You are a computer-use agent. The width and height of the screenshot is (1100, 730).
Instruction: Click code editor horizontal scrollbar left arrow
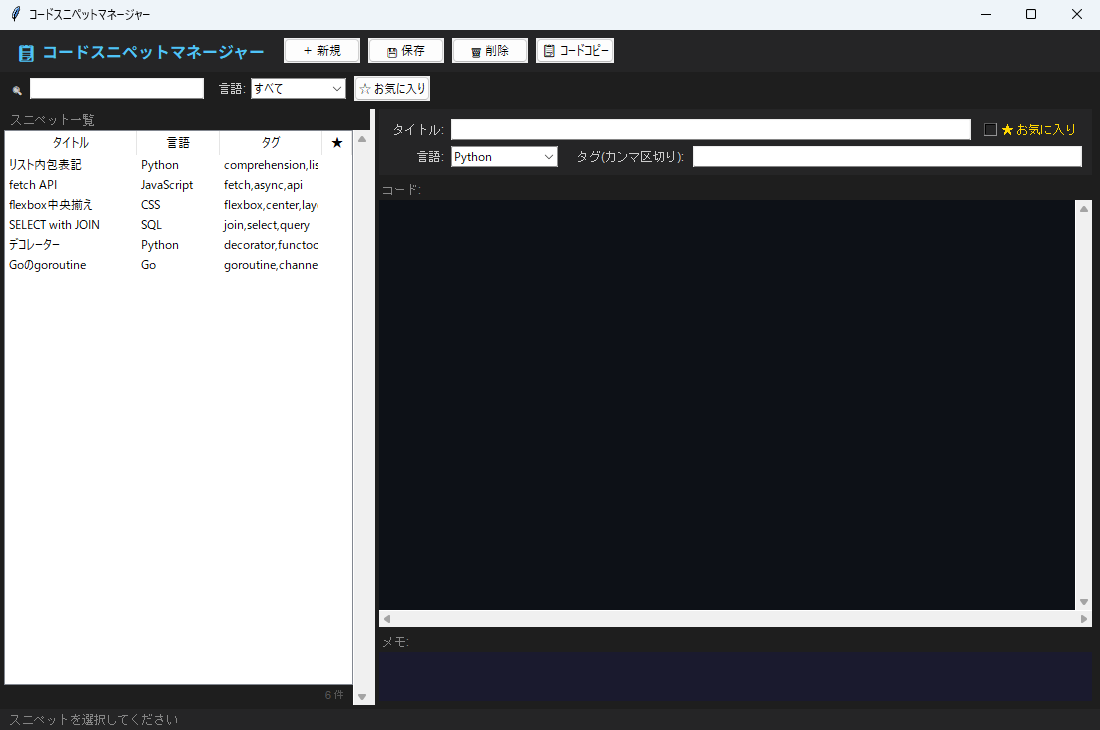point(387,619)
